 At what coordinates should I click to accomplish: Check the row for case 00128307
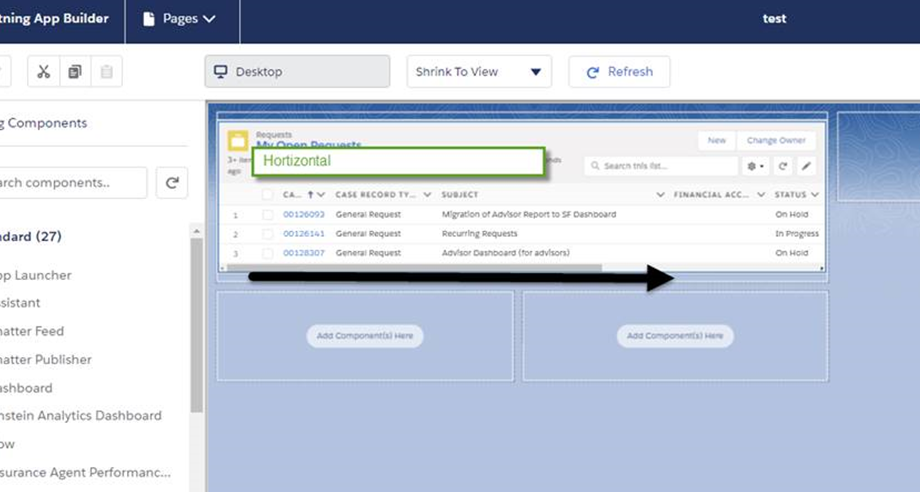(x=268, y=253)
